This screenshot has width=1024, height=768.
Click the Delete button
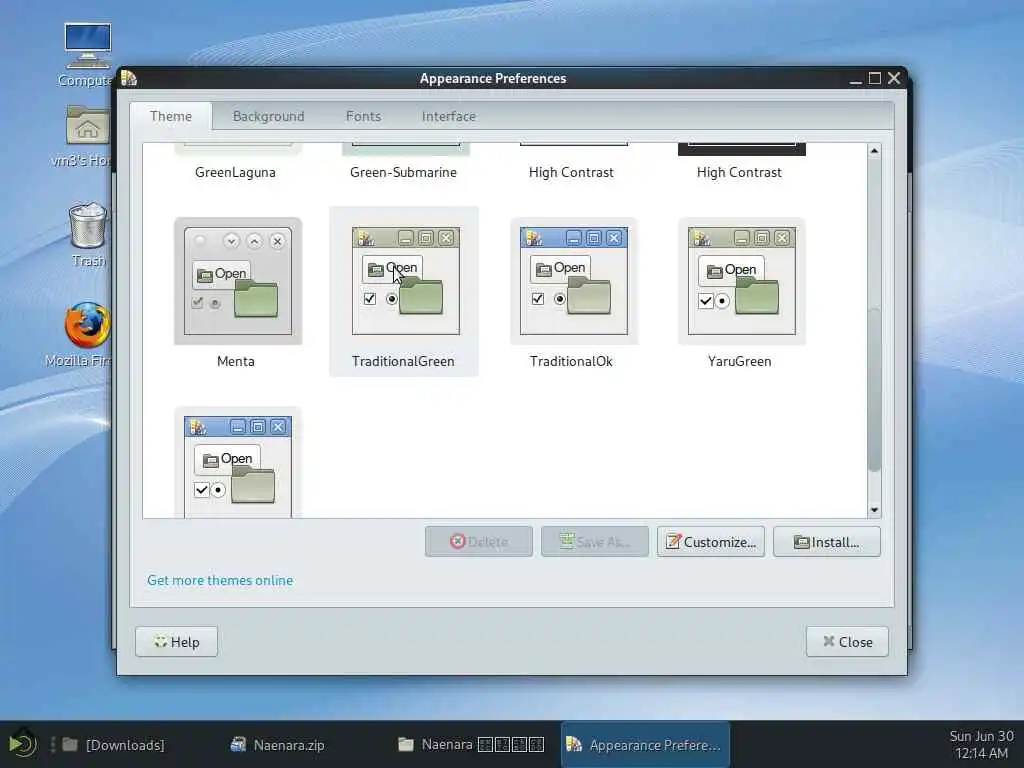point(479,541)
